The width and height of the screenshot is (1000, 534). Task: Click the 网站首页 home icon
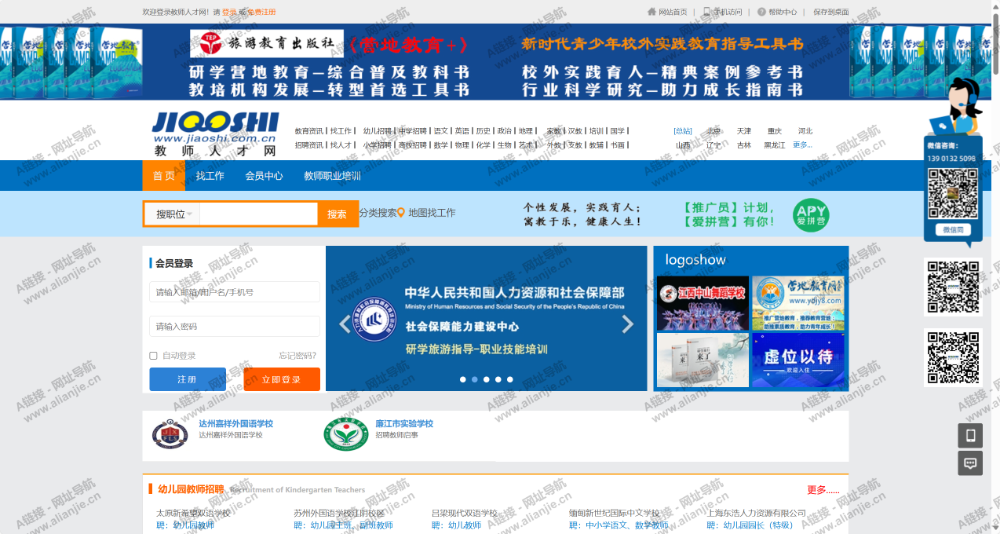click(651, 11)
